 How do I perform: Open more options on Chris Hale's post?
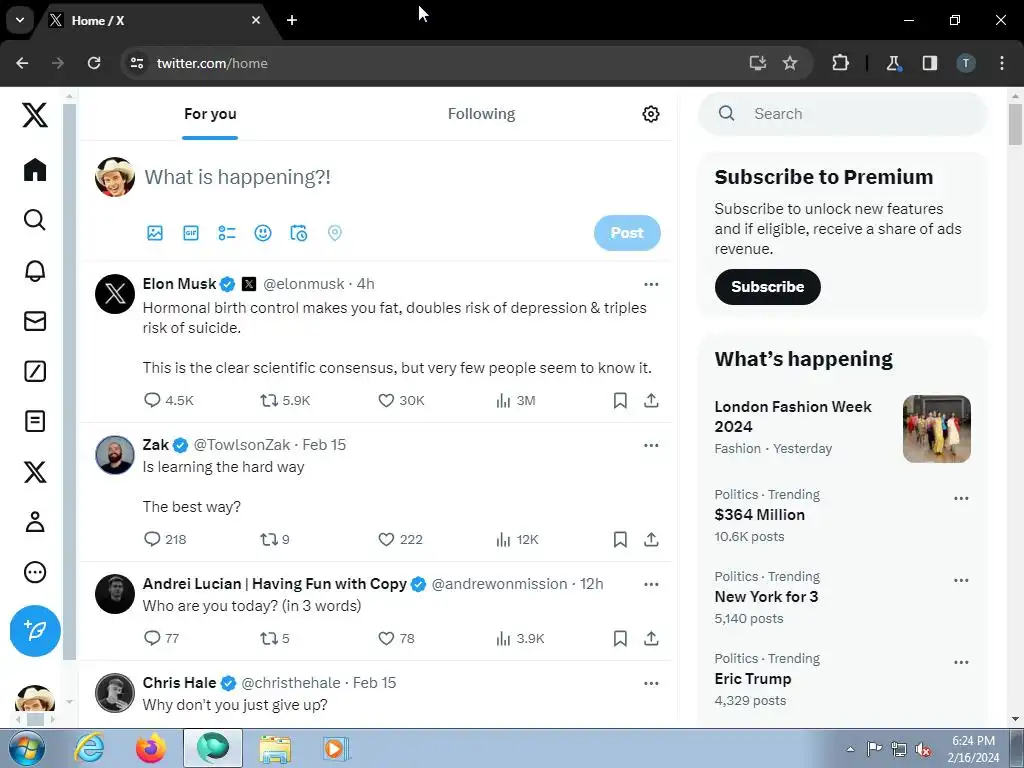(651, 684)
